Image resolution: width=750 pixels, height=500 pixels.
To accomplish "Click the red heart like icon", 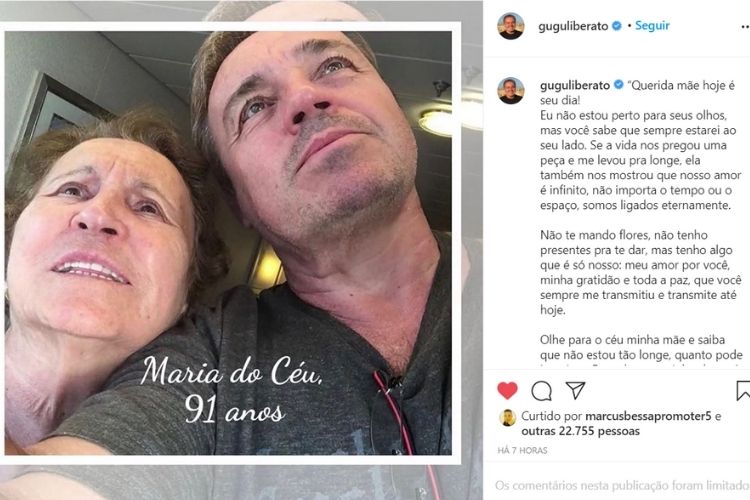I will point(507,390).
